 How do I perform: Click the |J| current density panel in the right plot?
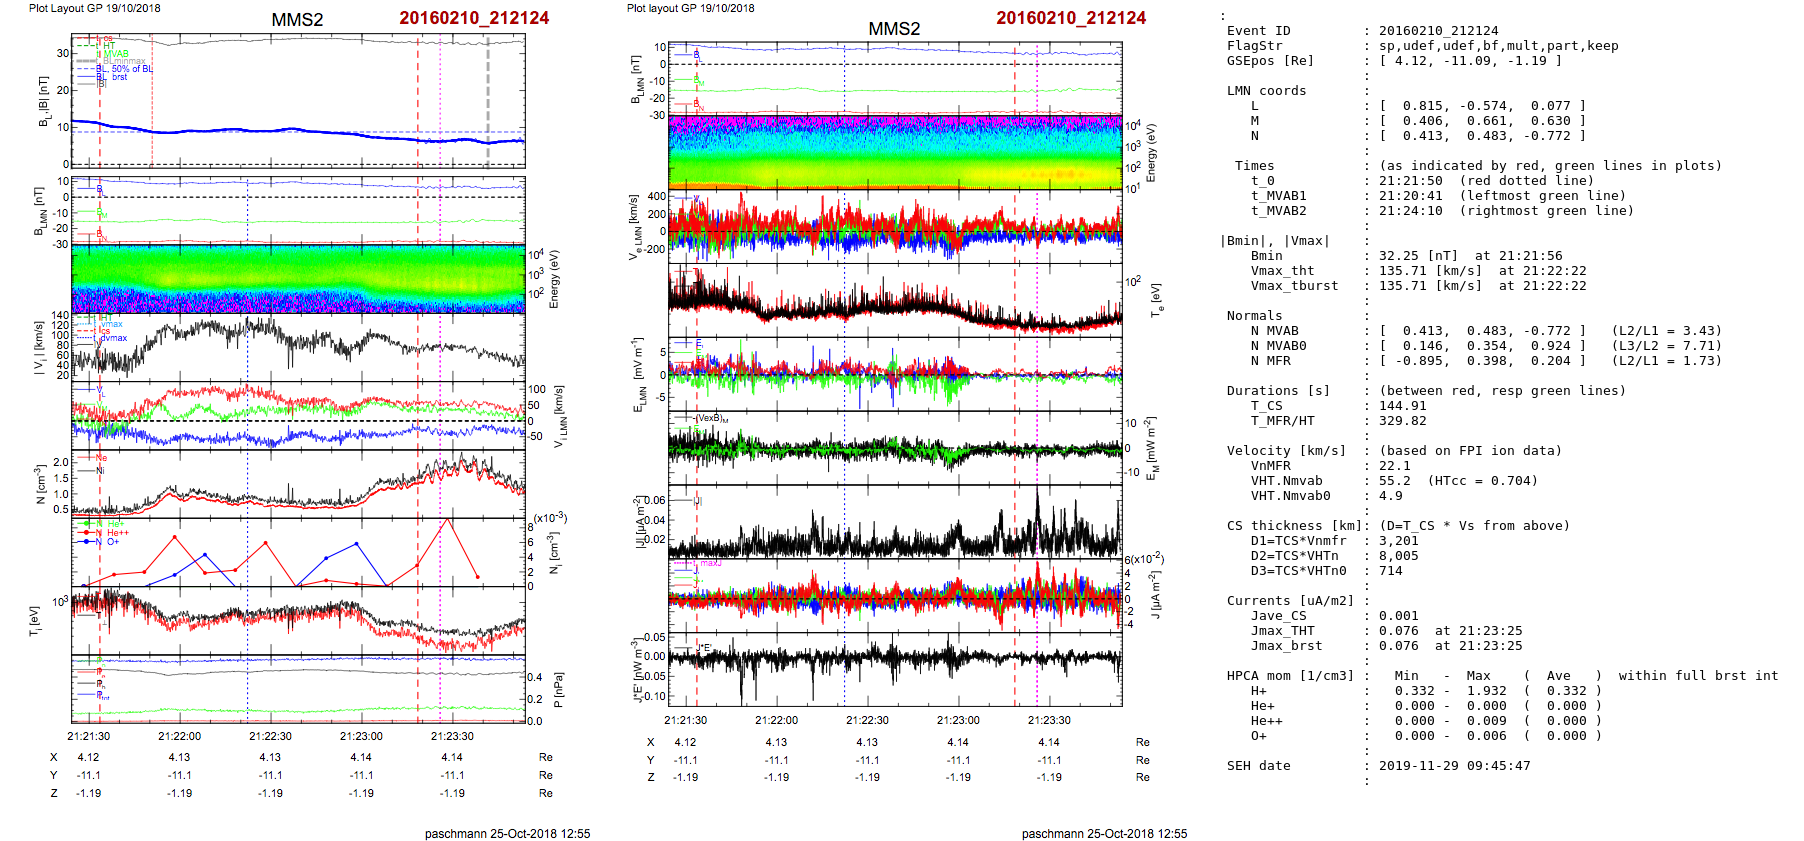[x=895, y=523]
